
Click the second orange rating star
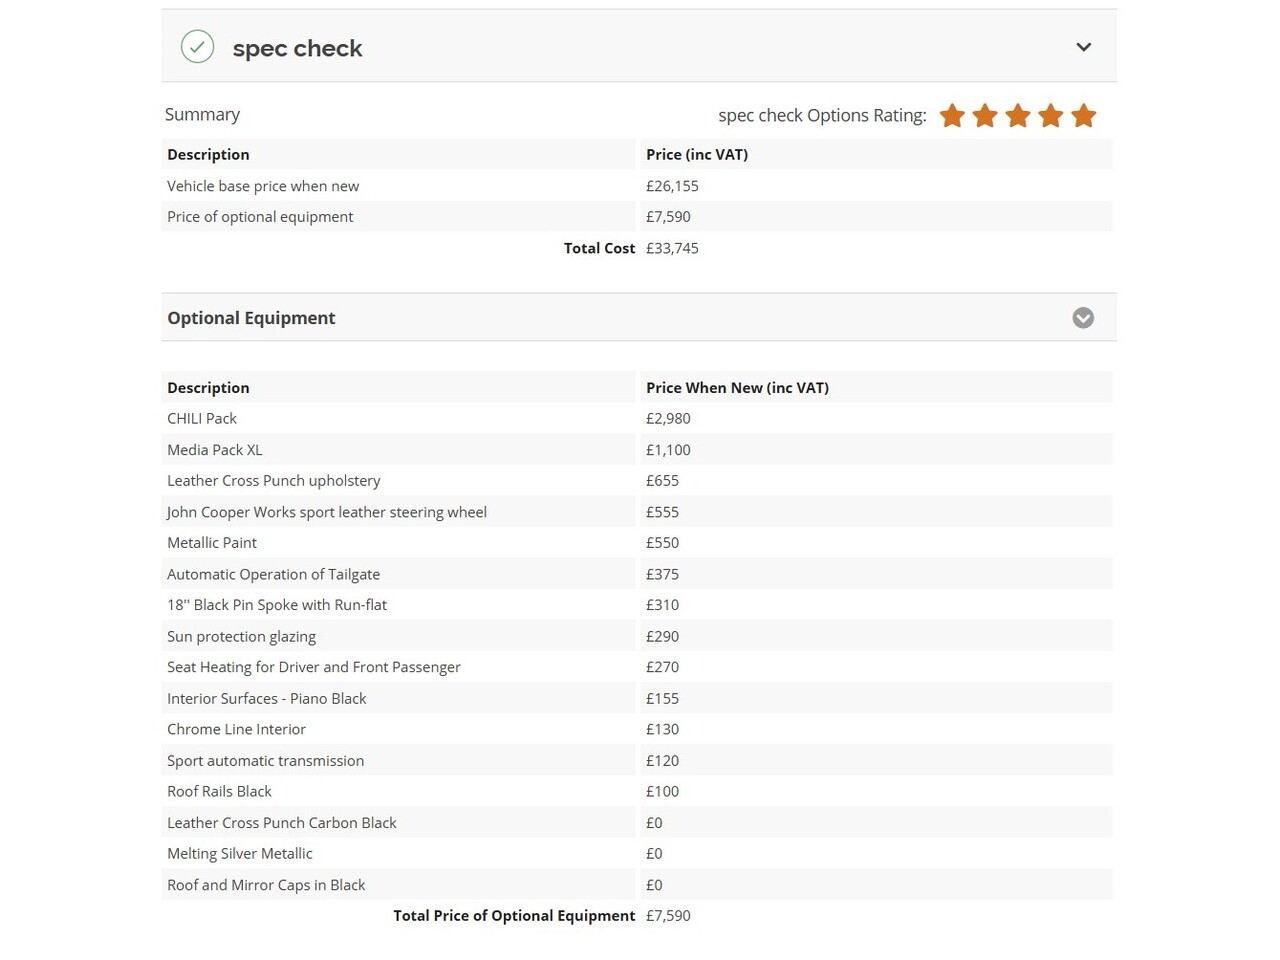click(985, 116)
